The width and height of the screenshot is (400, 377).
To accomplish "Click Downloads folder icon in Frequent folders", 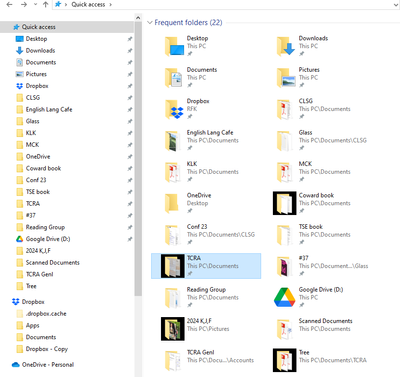I will [x=286, y=46].
